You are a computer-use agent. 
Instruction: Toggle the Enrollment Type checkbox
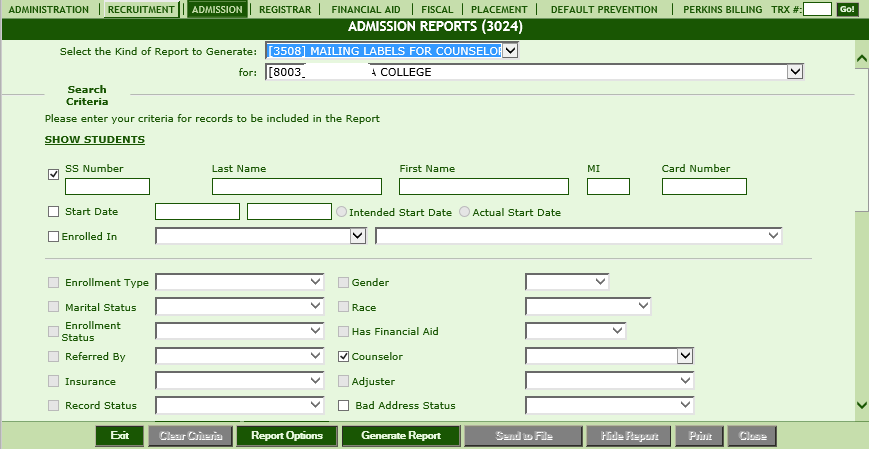pos(54,283)
